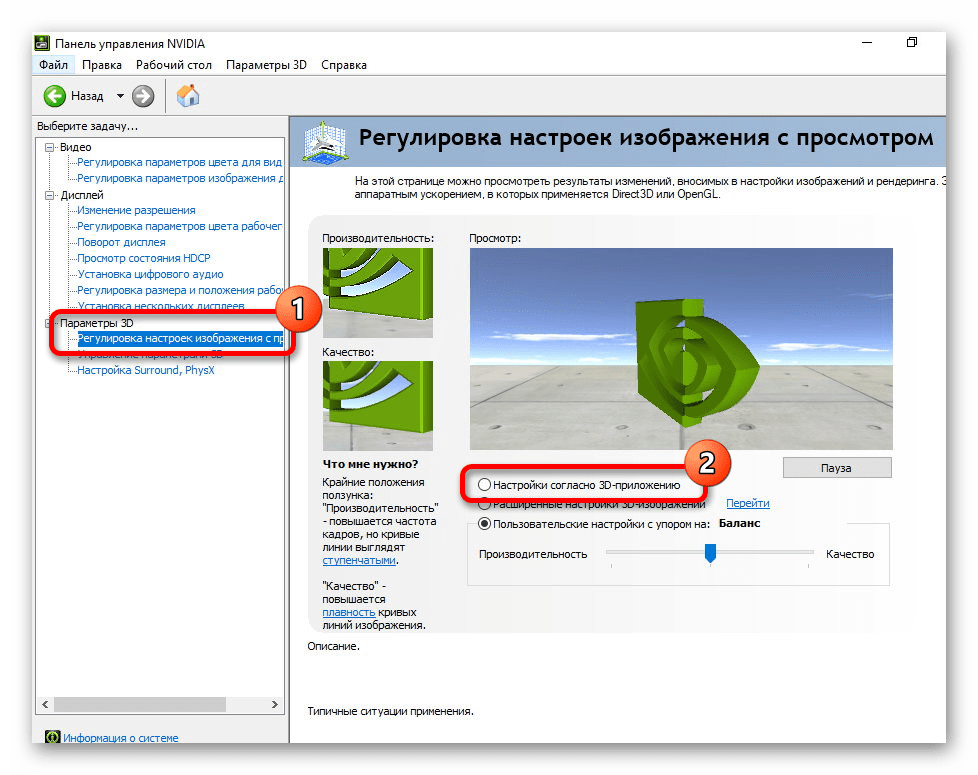Select 'Поворот дисплея' tree item
Screen dimensions: 978x775
tap(121, 242)
